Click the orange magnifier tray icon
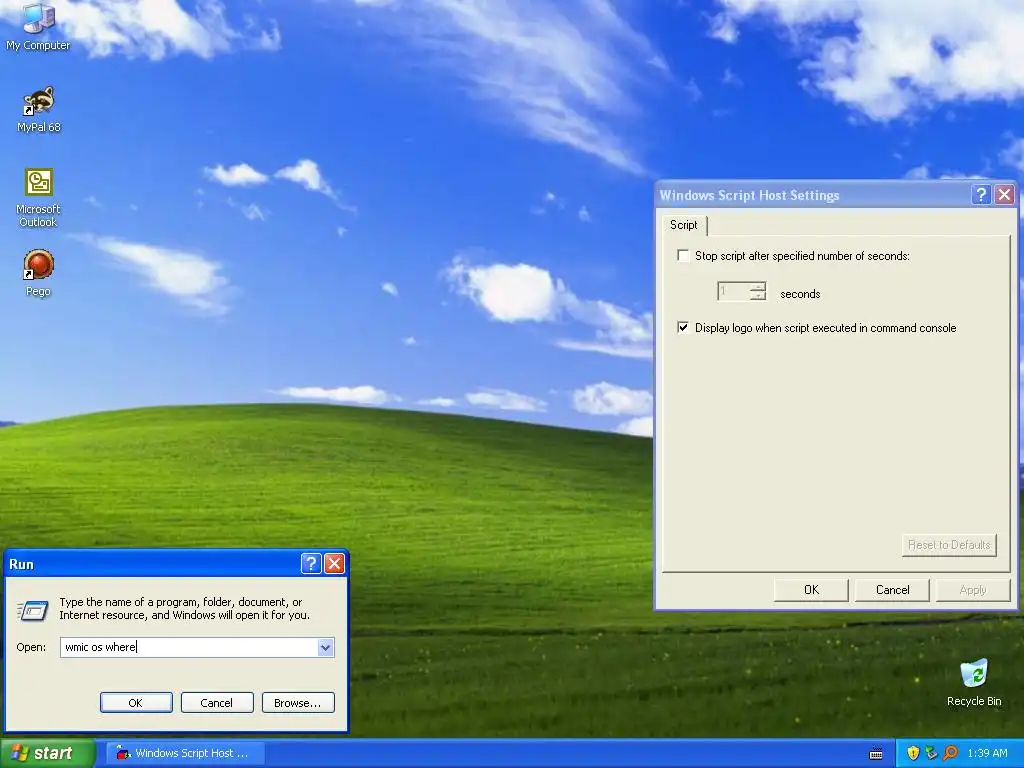 pyautogui.click(x=950, y=753)
